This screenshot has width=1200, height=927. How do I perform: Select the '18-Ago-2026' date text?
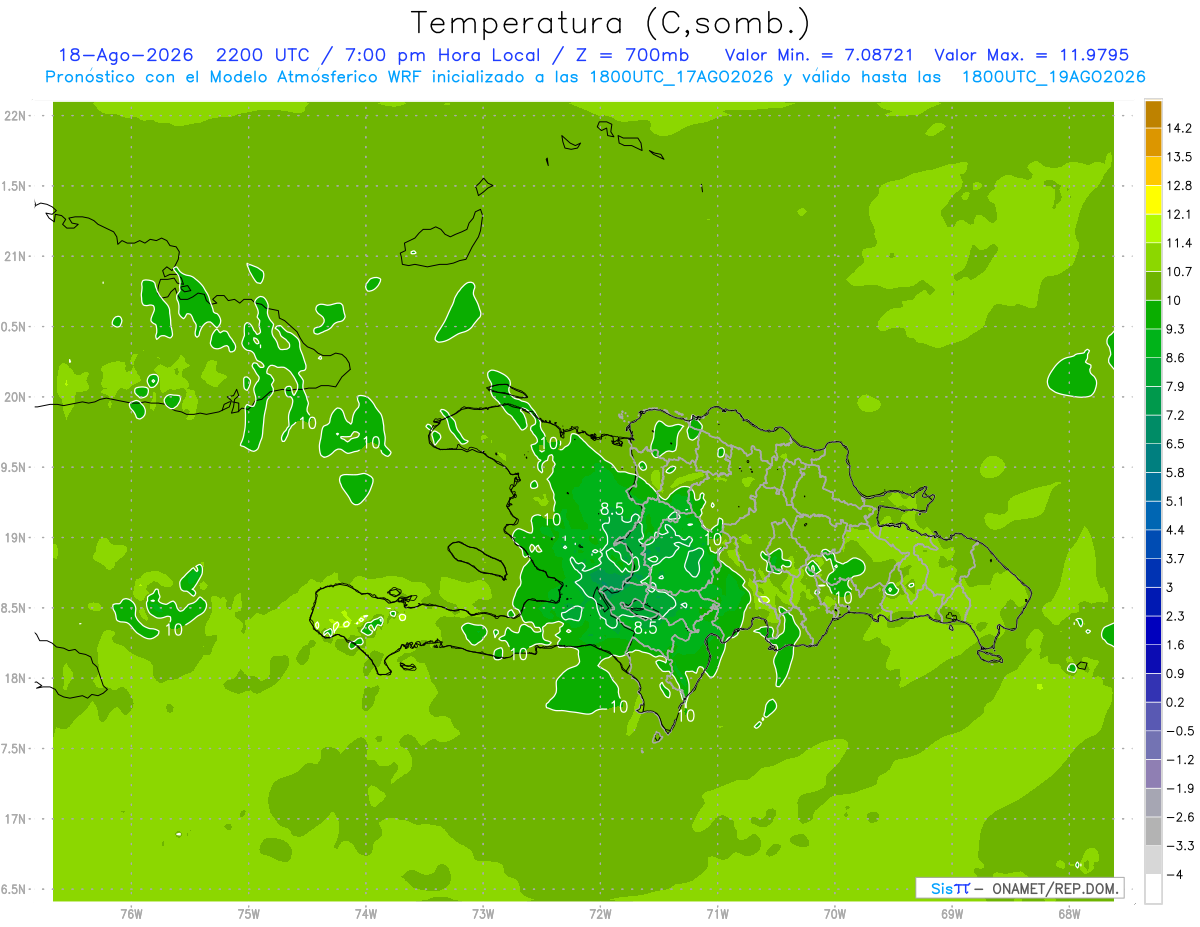point(125,55)
